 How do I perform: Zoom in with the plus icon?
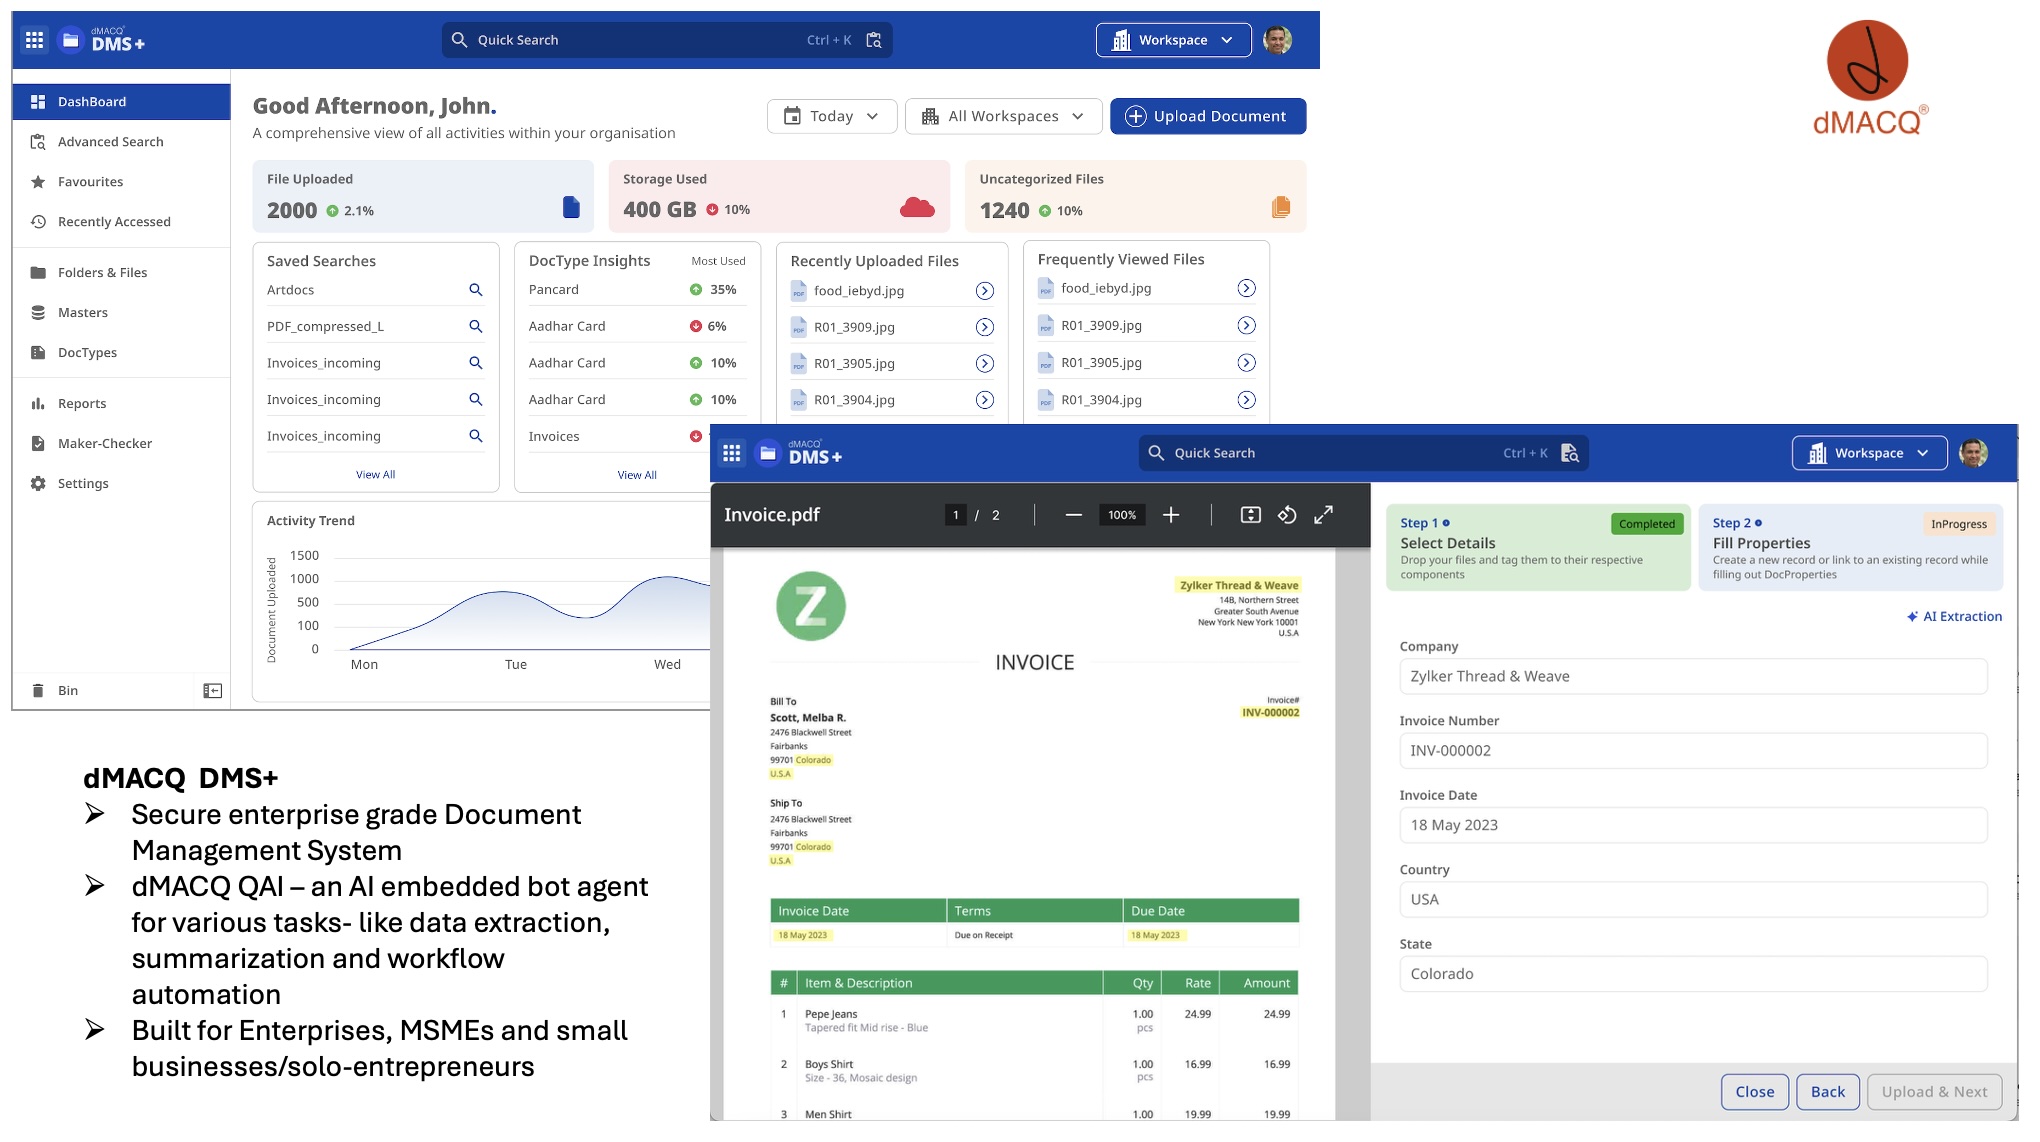(x=1171, y=515)
